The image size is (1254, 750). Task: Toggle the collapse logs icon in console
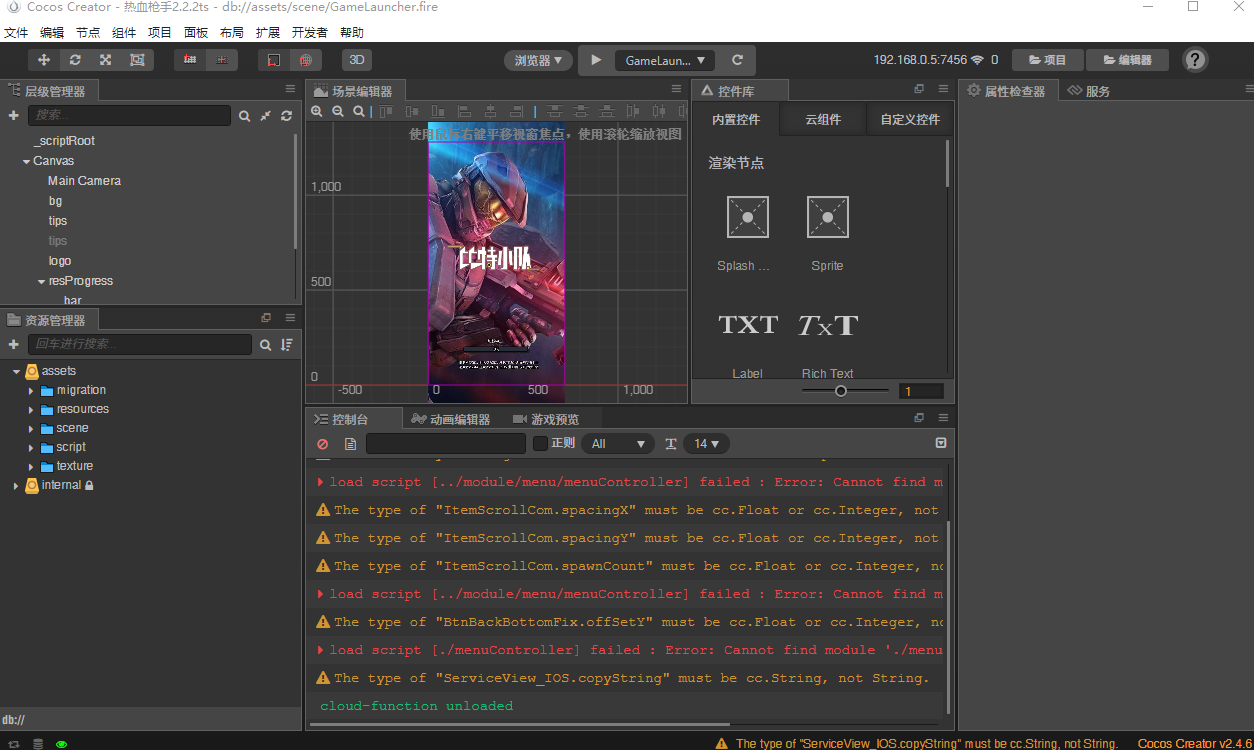(x=350, y=443)
